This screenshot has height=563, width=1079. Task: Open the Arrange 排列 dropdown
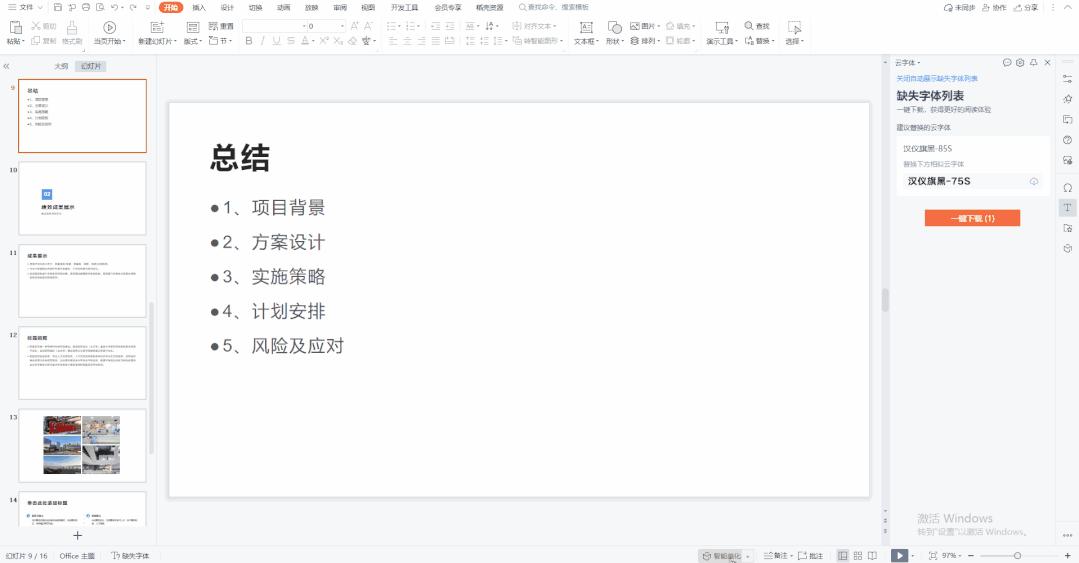click(645, 41)
